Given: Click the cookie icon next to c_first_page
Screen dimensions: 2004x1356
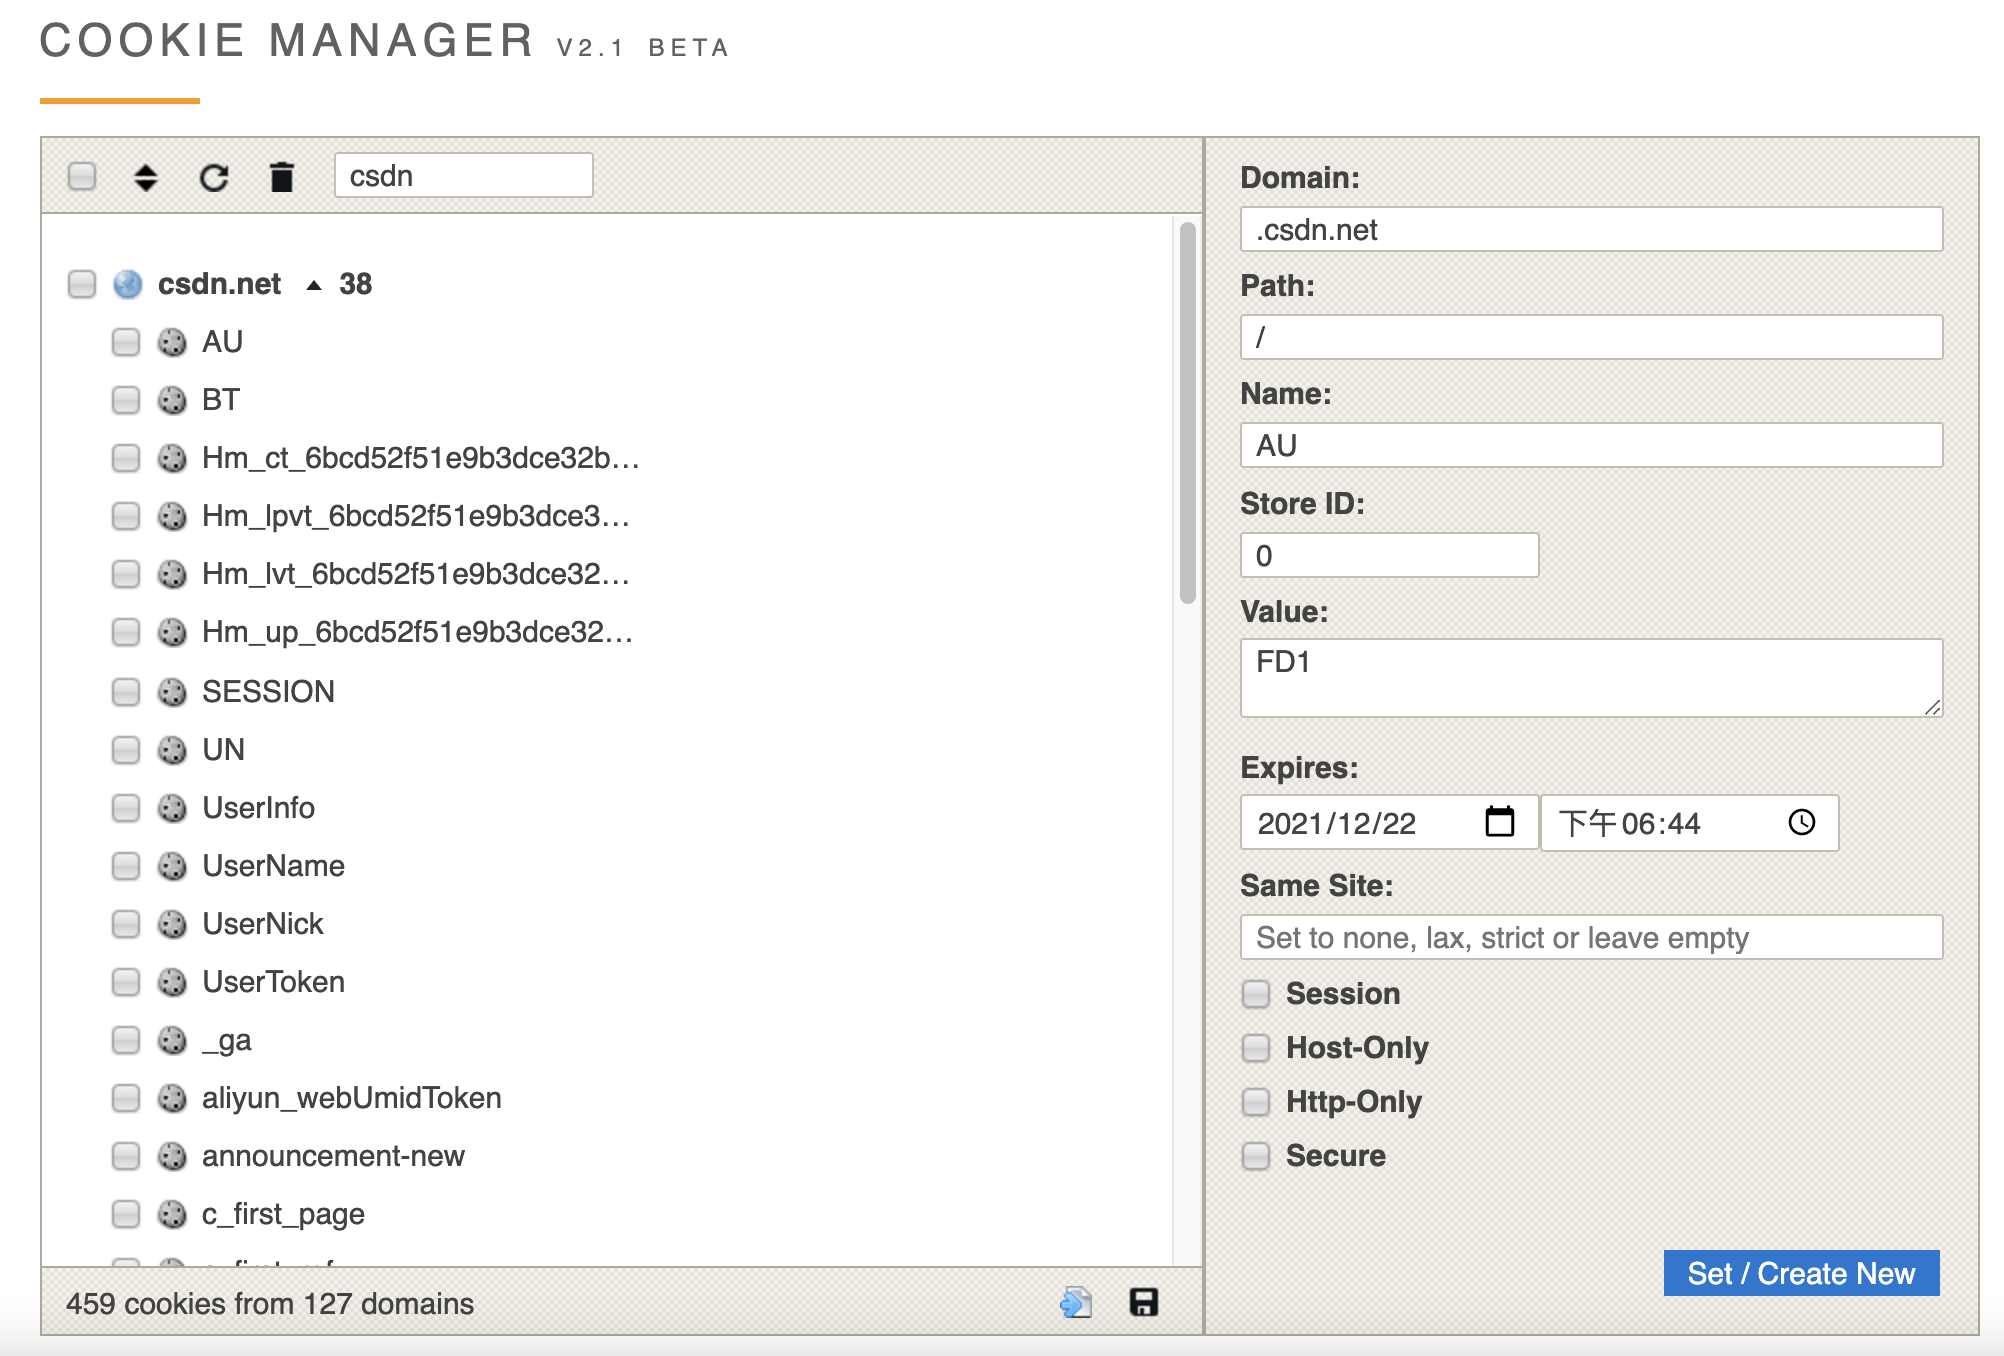Looking at the screenshot, I should click(172, 1214).
